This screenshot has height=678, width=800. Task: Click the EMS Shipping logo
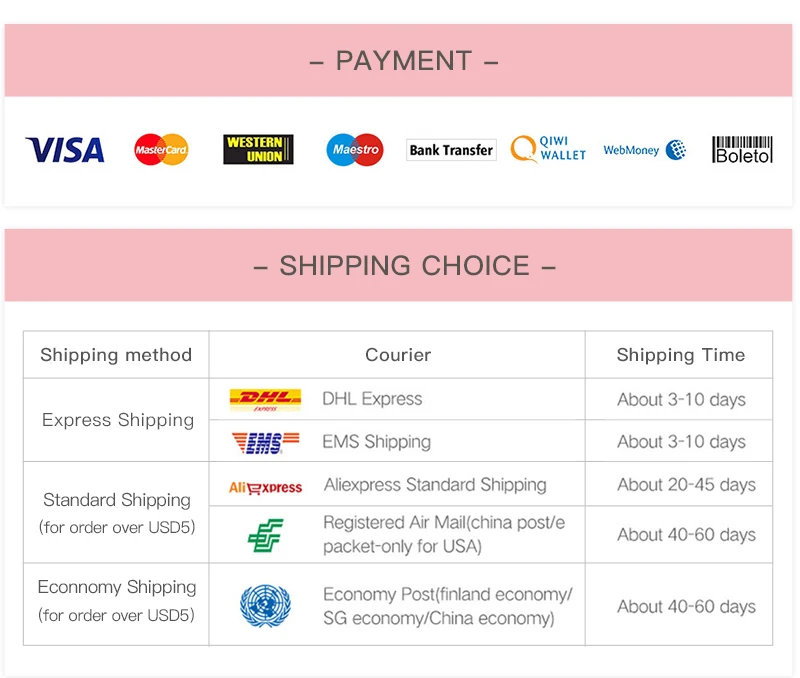coord(265,442)
